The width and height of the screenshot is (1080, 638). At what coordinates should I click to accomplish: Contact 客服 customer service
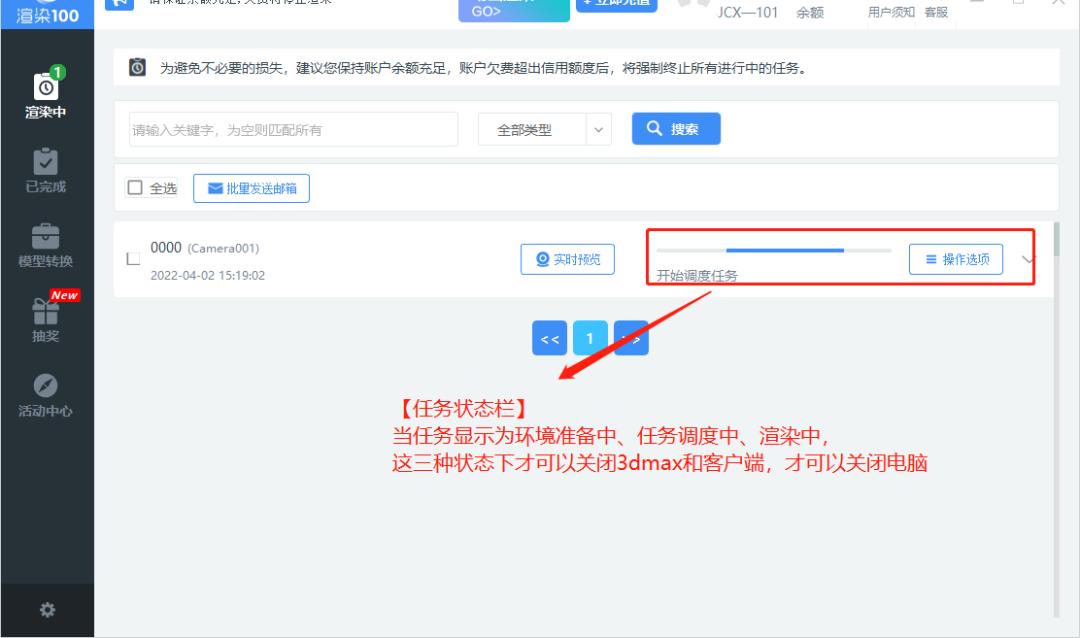point(936,14)
